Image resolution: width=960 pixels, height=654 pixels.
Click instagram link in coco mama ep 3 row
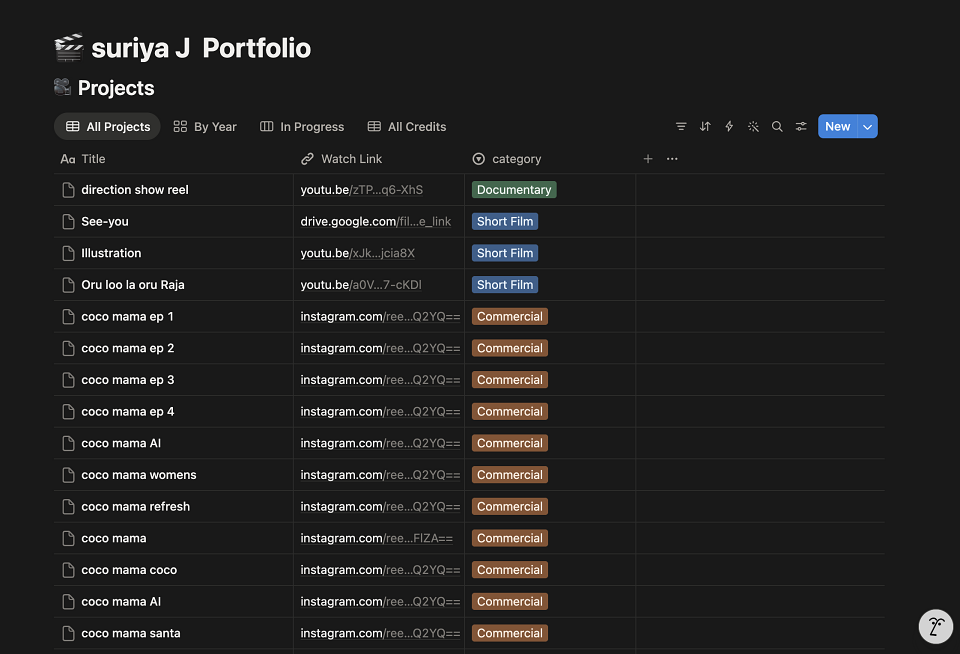(380, 380)
